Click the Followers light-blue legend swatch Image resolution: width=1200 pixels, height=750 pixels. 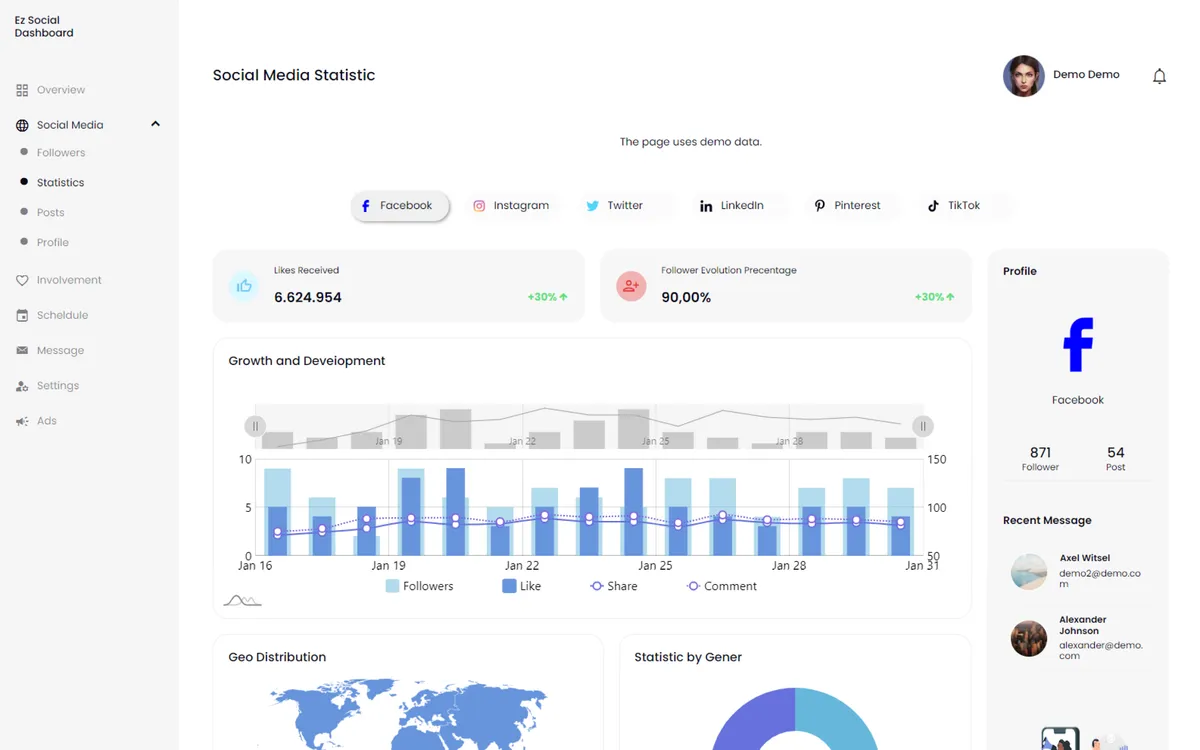coord(392,586)
